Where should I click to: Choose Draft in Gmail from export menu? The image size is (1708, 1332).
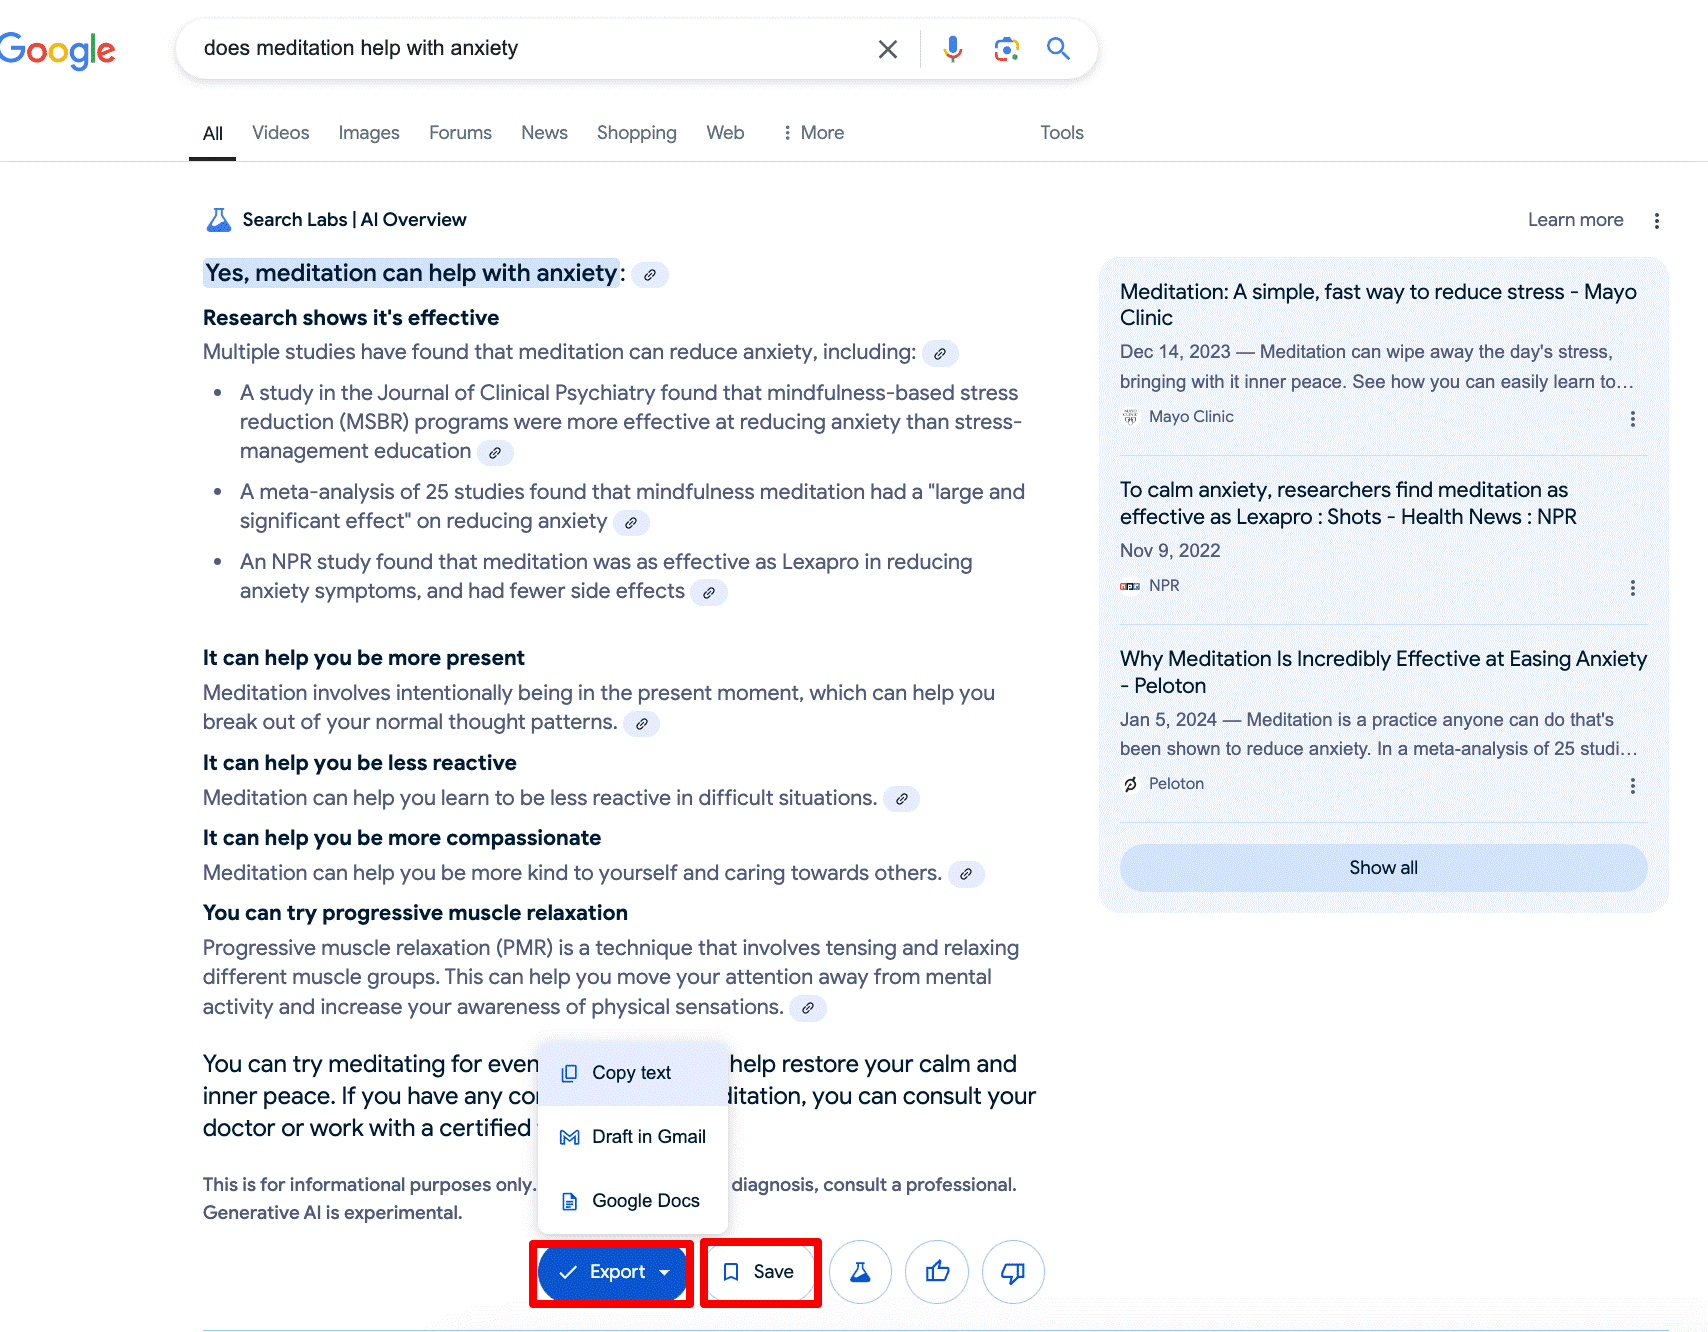(633, 1137)
